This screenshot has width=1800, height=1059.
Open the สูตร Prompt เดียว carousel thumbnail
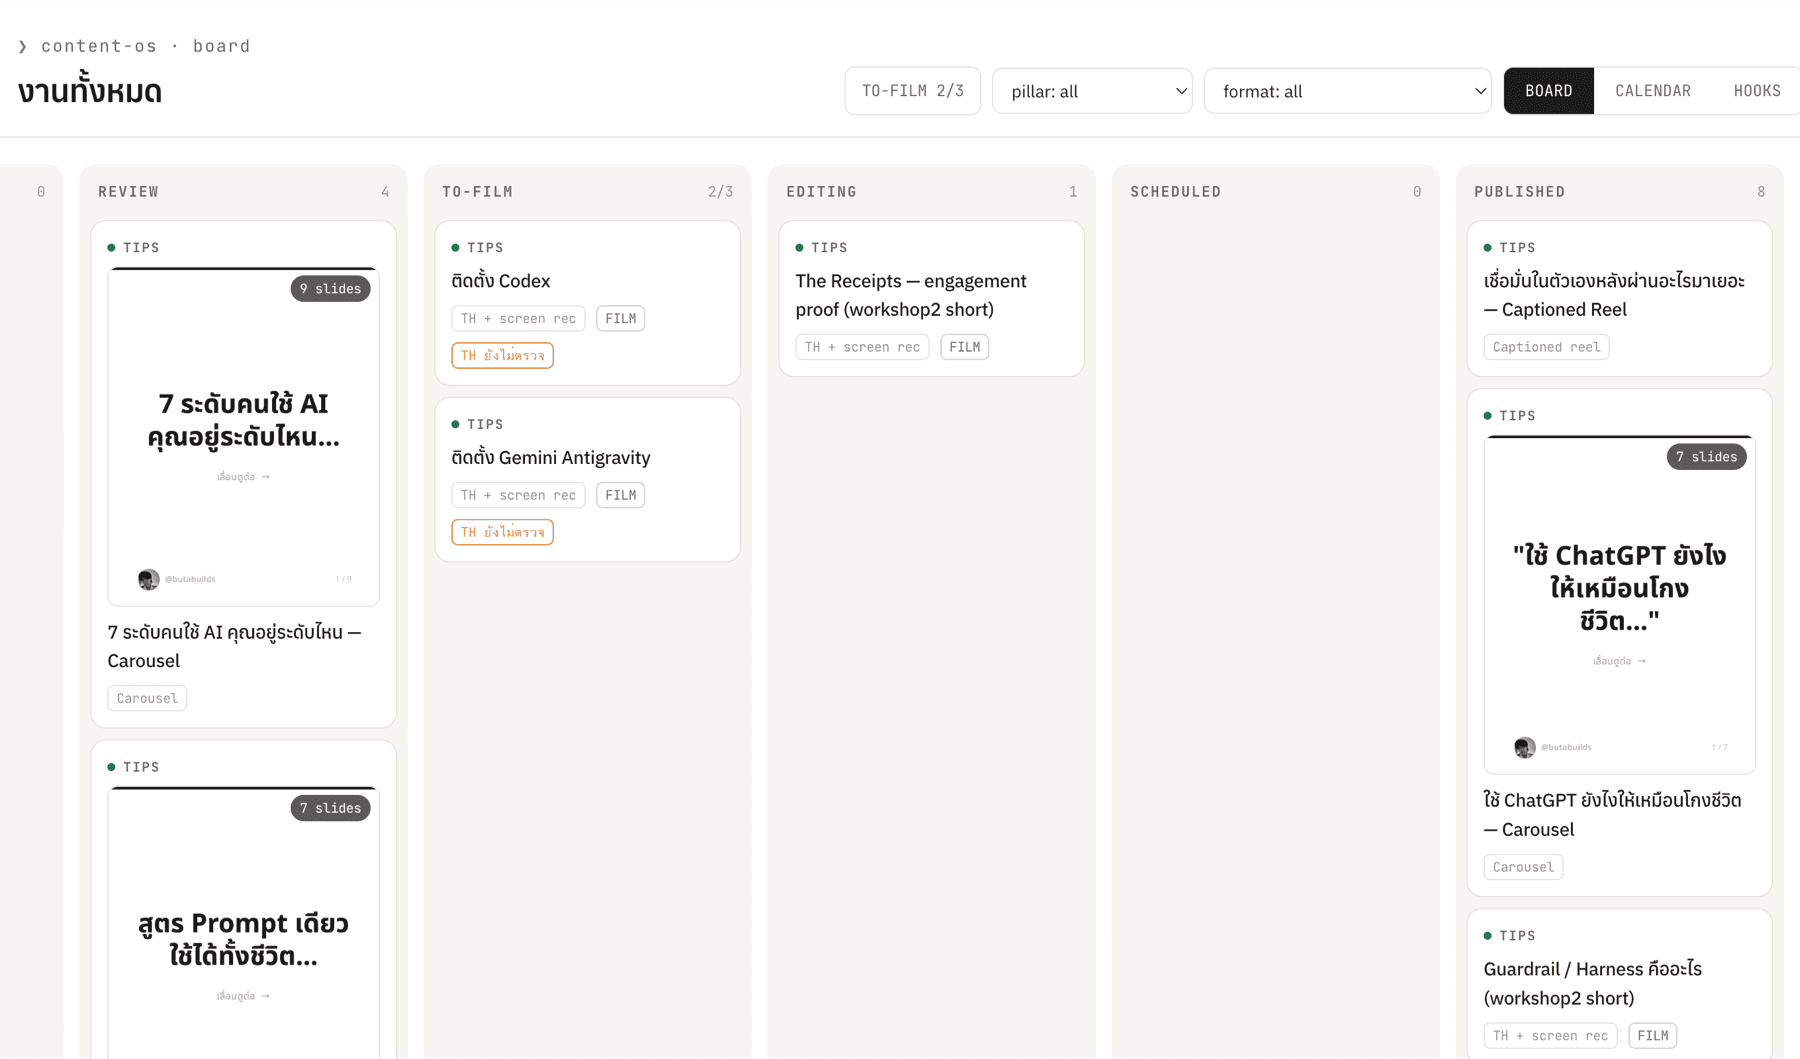tap(243, 923)
